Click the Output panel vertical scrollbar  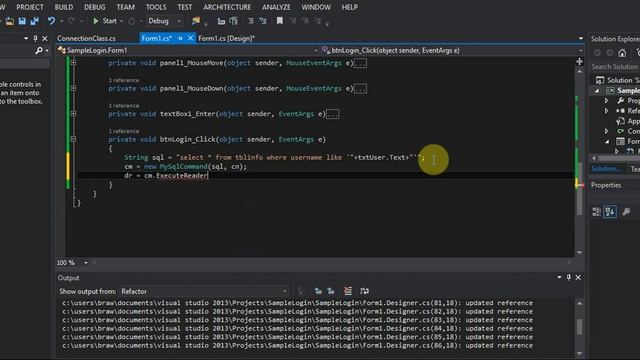point(580,328)
